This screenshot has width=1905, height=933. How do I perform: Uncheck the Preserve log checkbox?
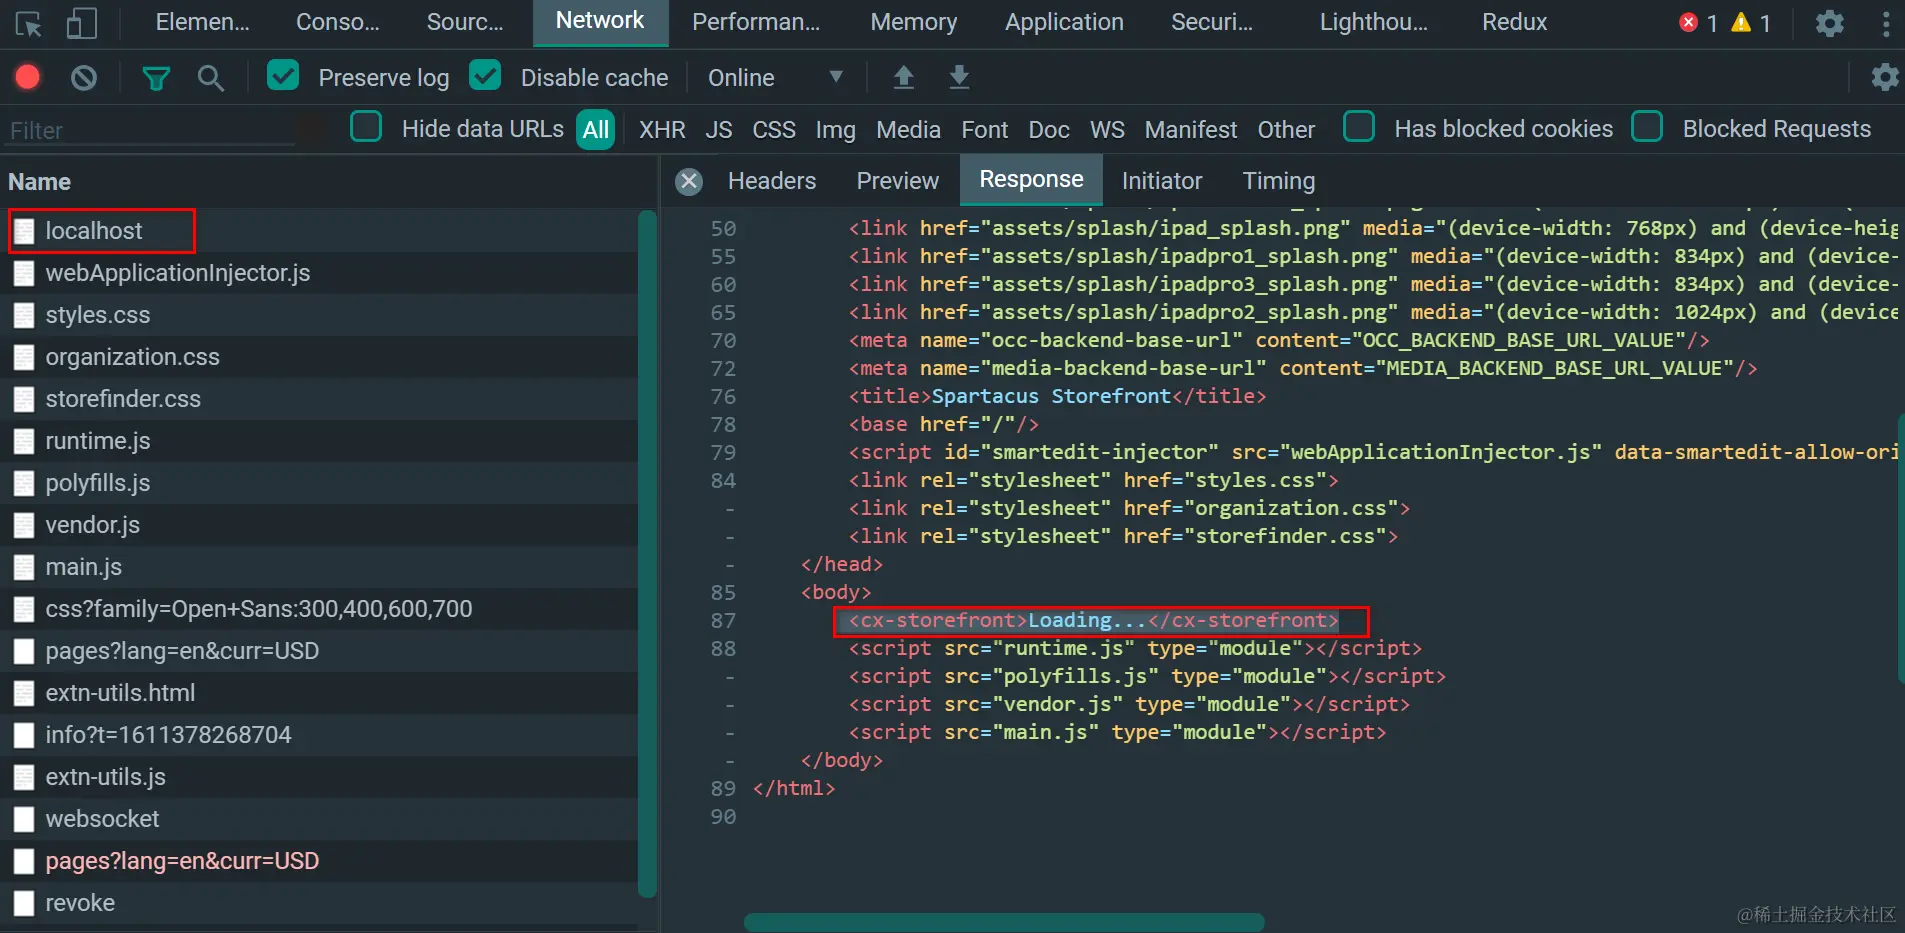(283, 75)
